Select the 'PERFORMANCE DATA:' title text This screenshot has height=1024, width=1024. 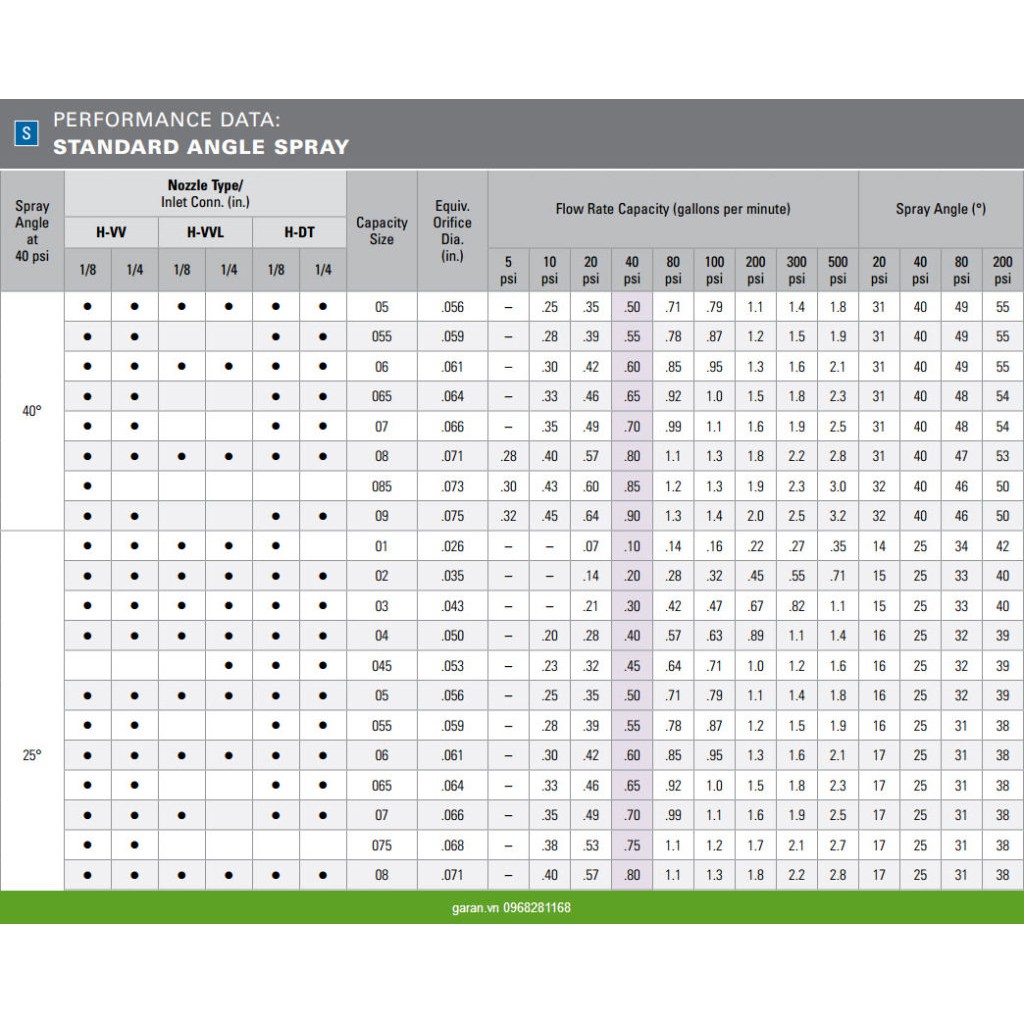[167, 120]
